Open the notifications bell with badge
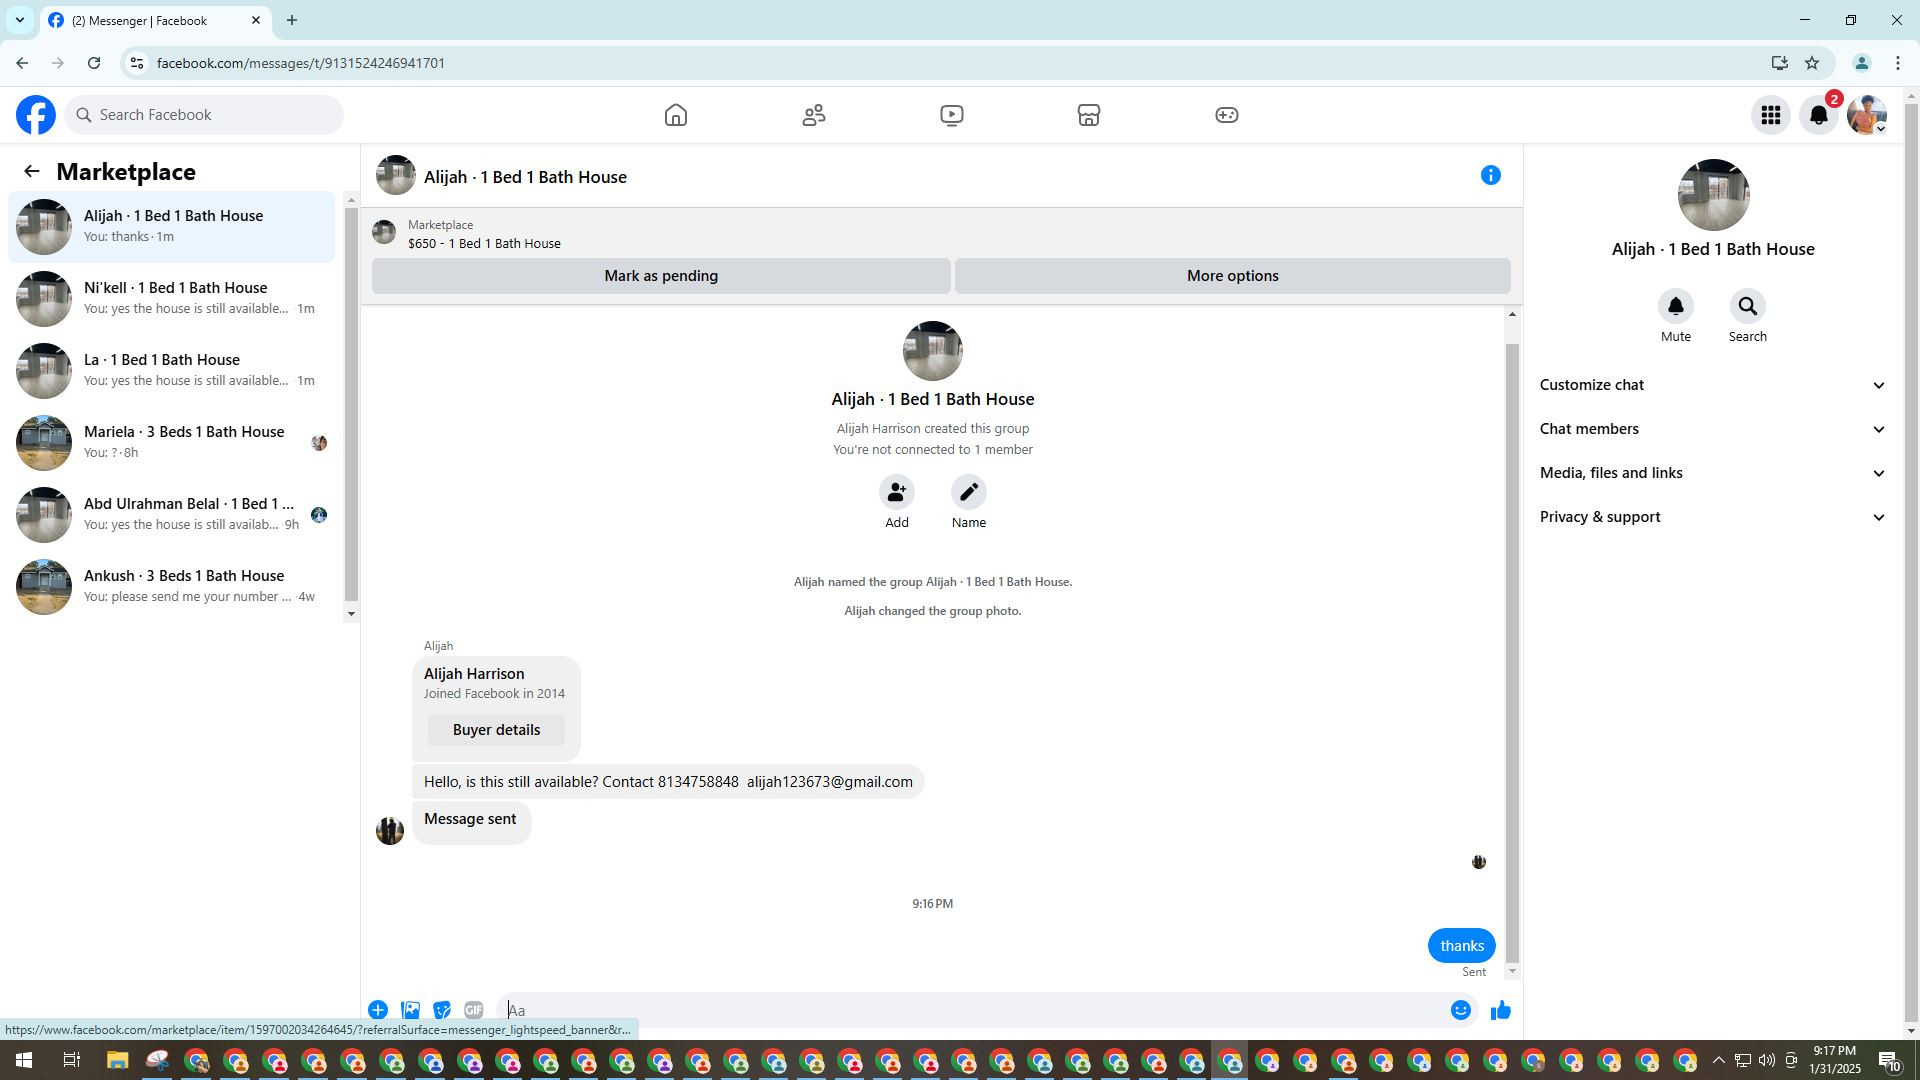The image size is (1920, 1080). pyautogui.click(x=1819, y=115)
